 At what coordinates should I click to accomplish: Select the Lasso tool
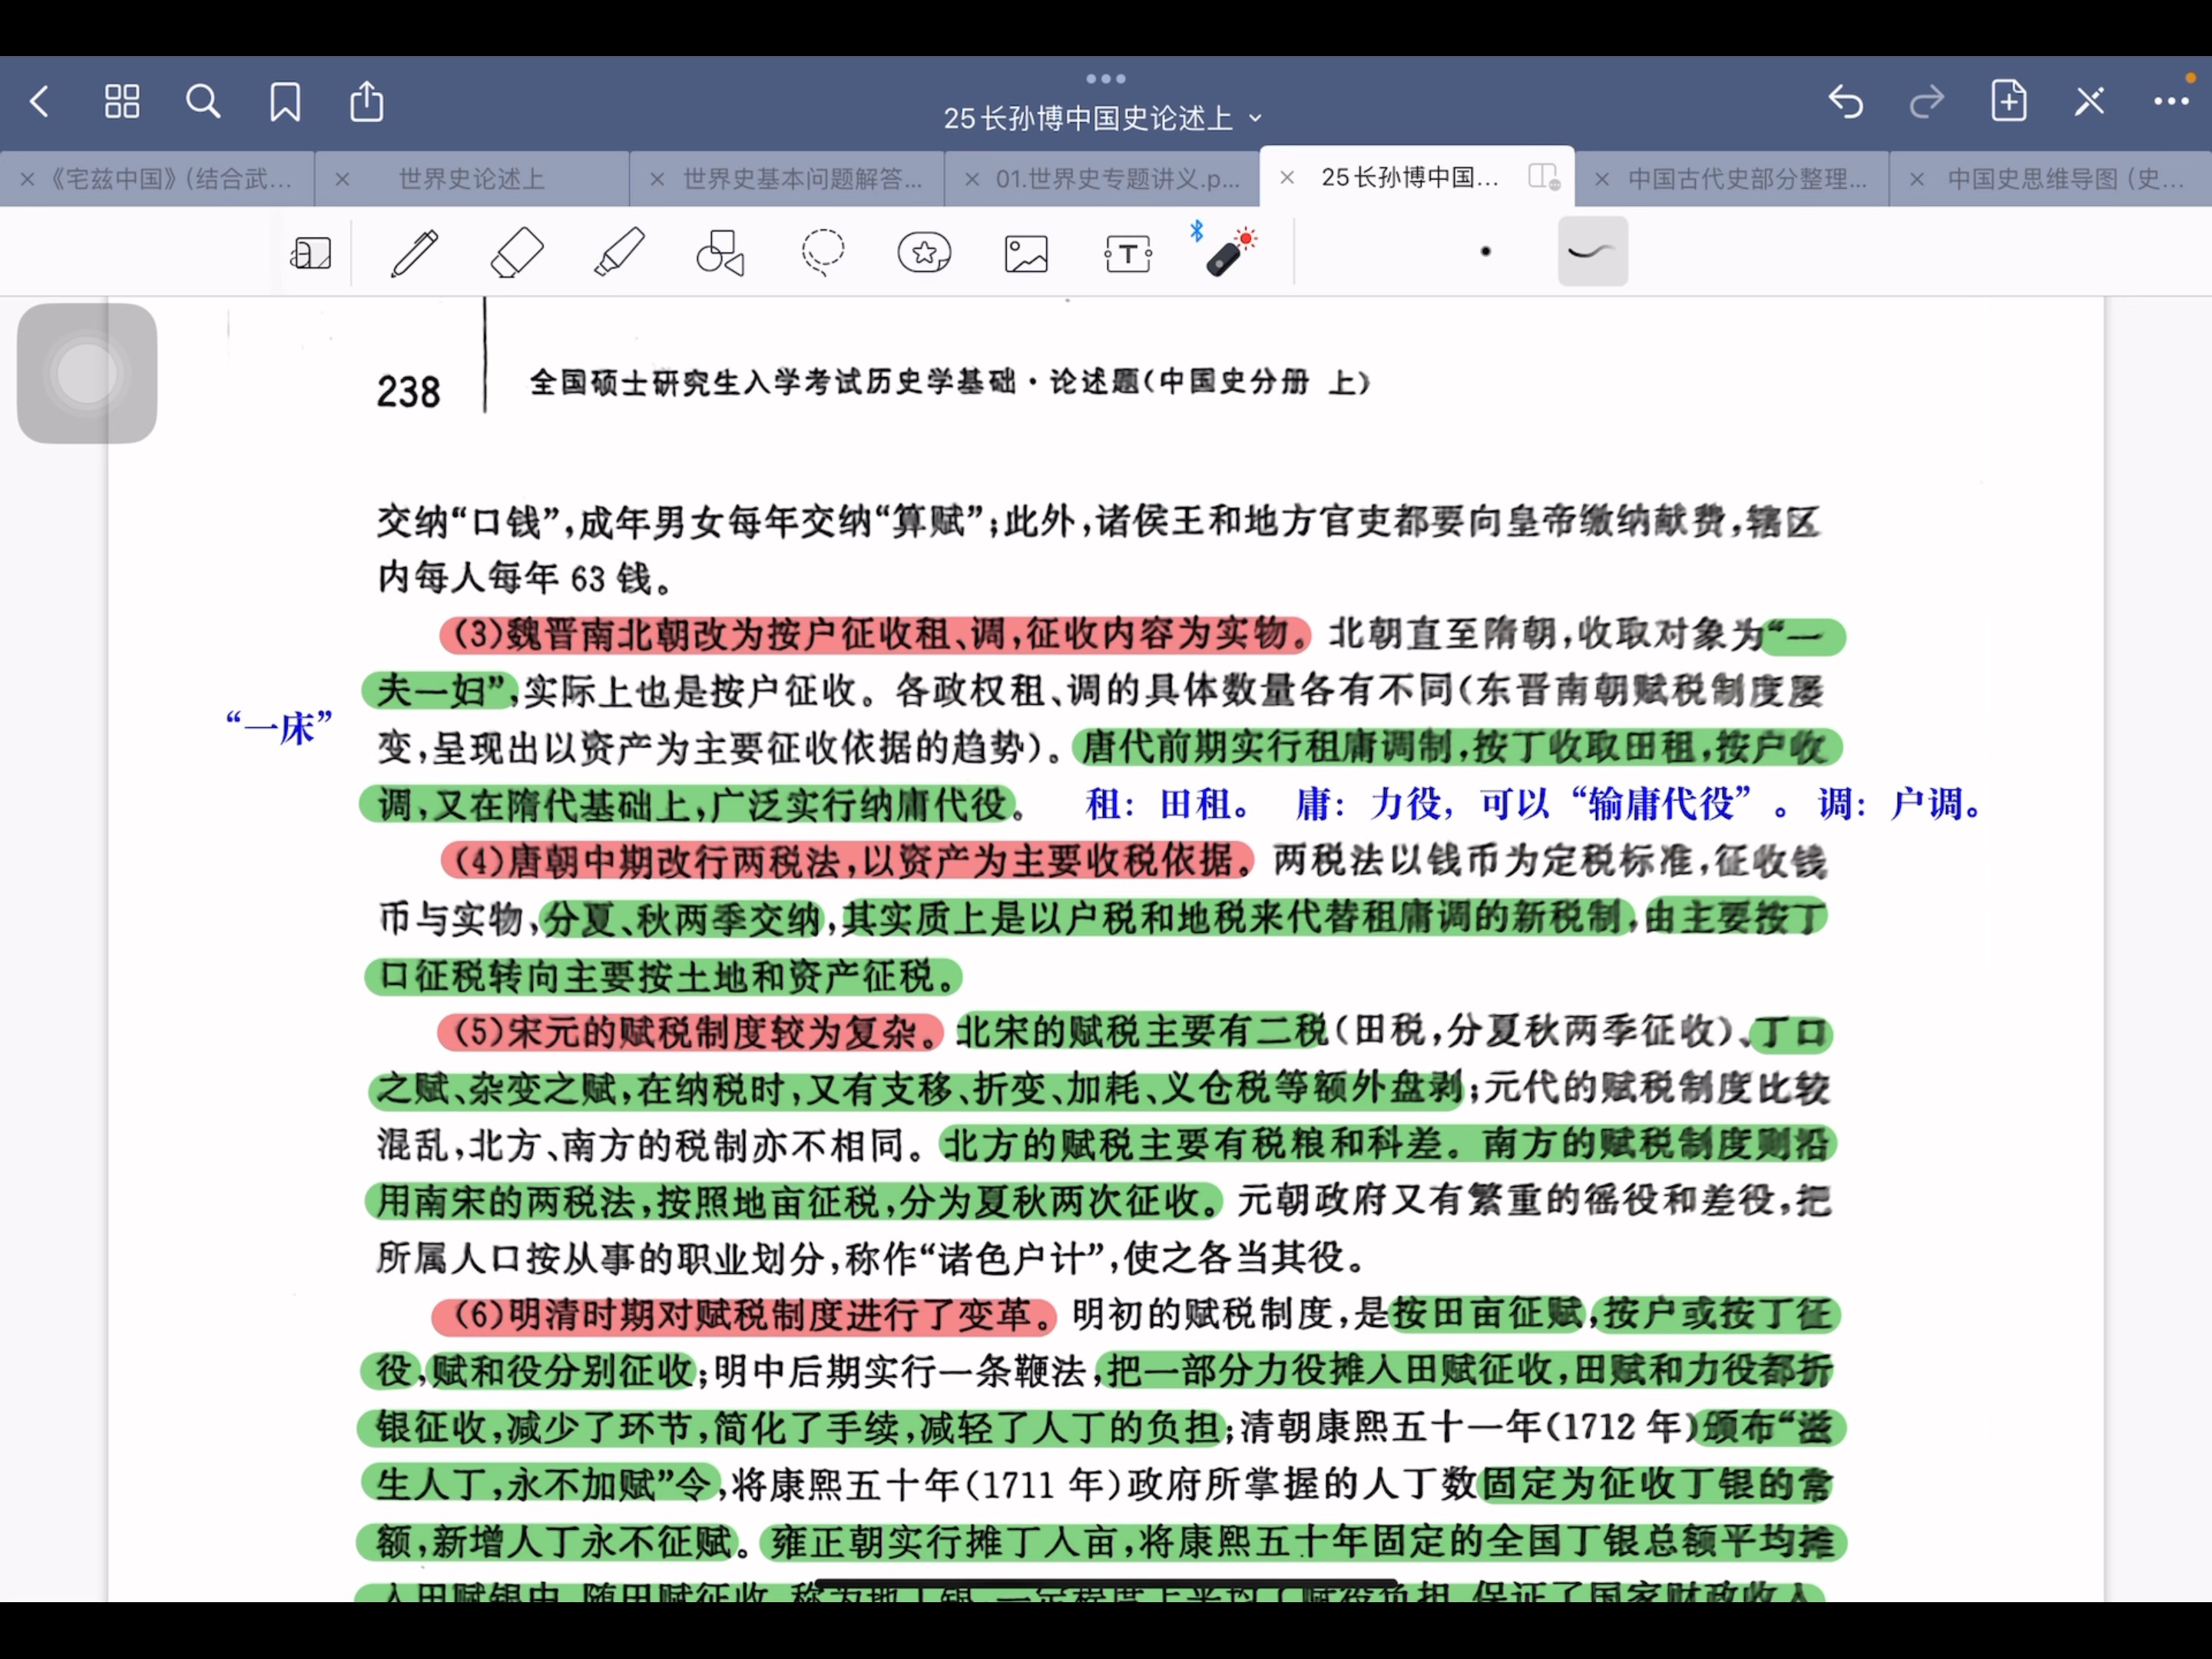(823, 252)
